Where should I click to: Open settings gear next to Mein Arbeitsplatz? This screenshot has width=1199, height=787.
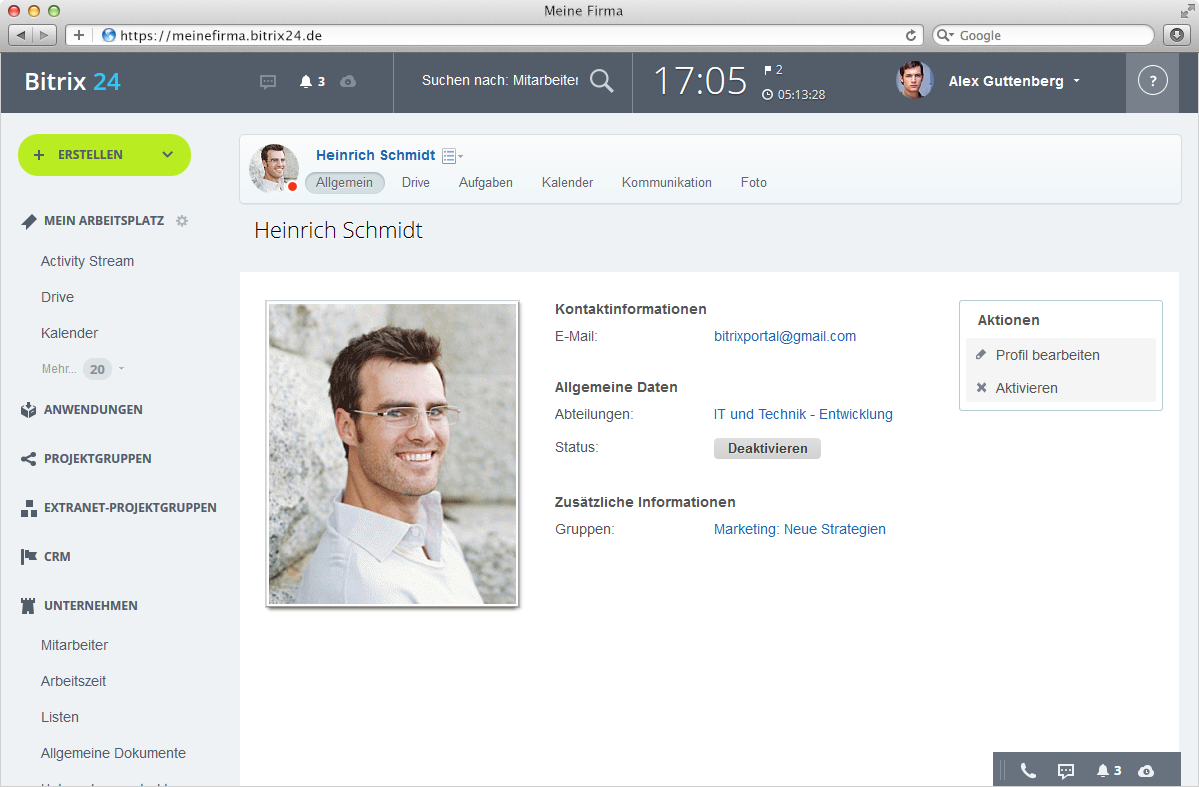182,221
